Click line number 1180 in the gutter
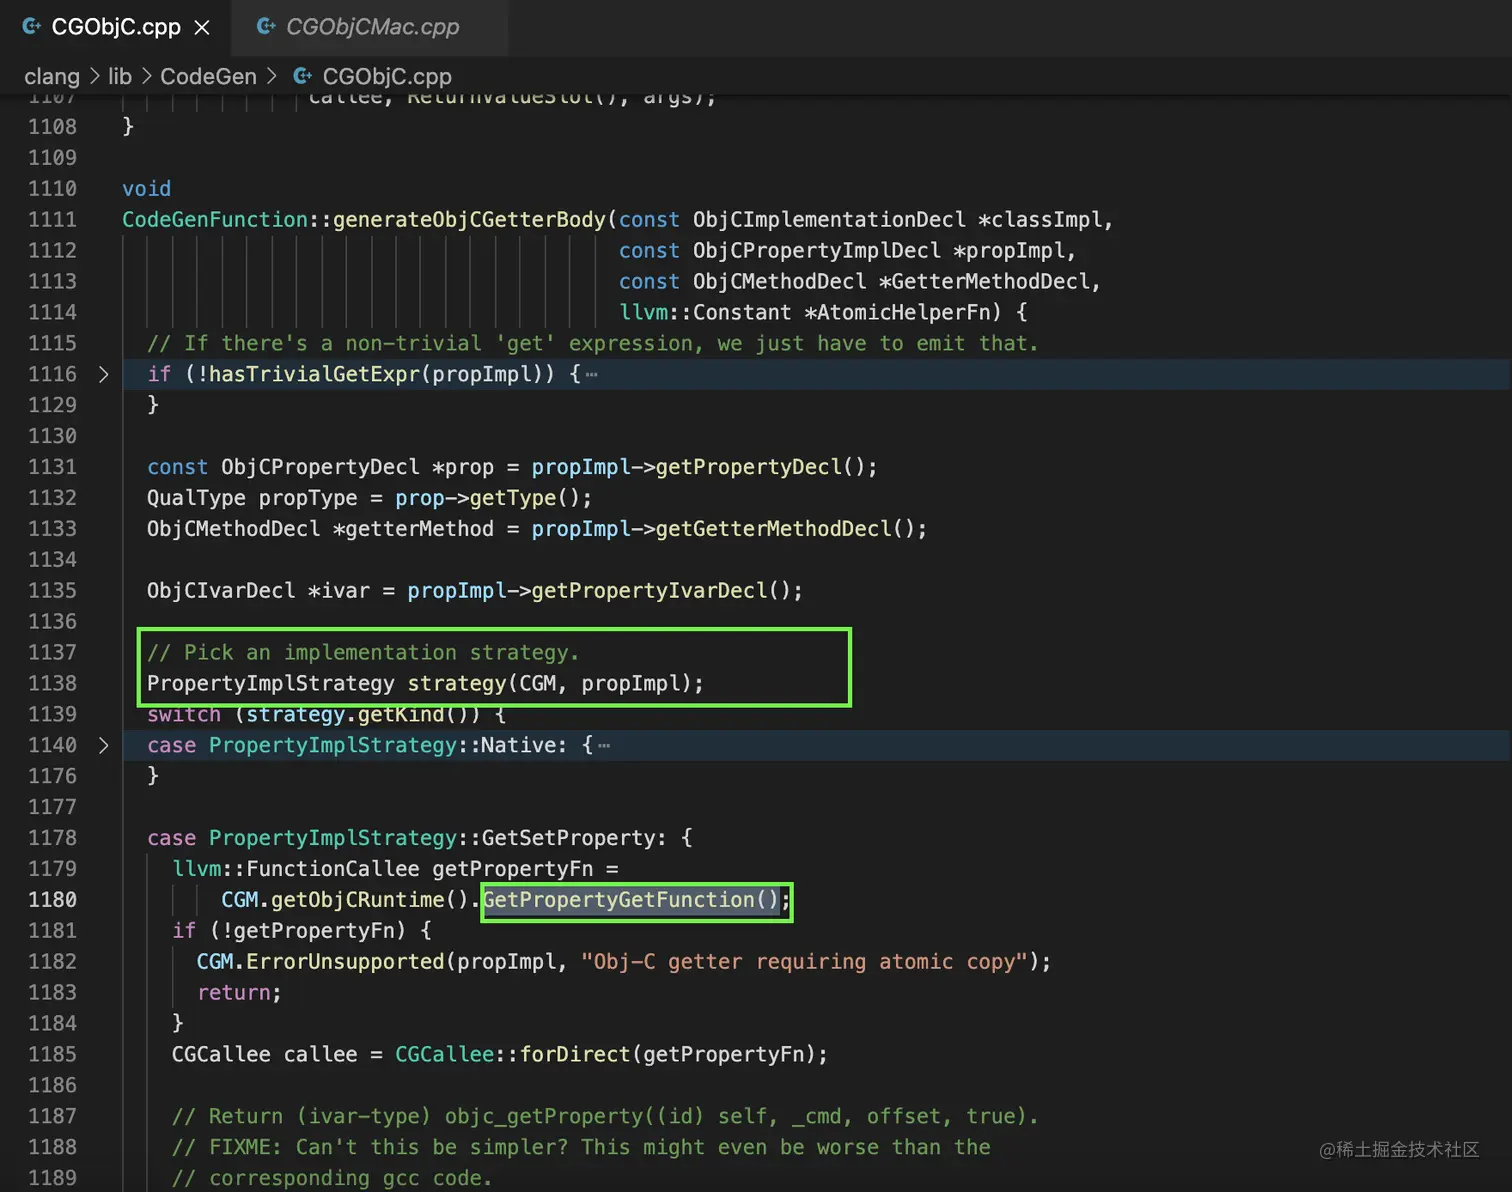This screenshot has height=1192, width=1512. point(52,899)
